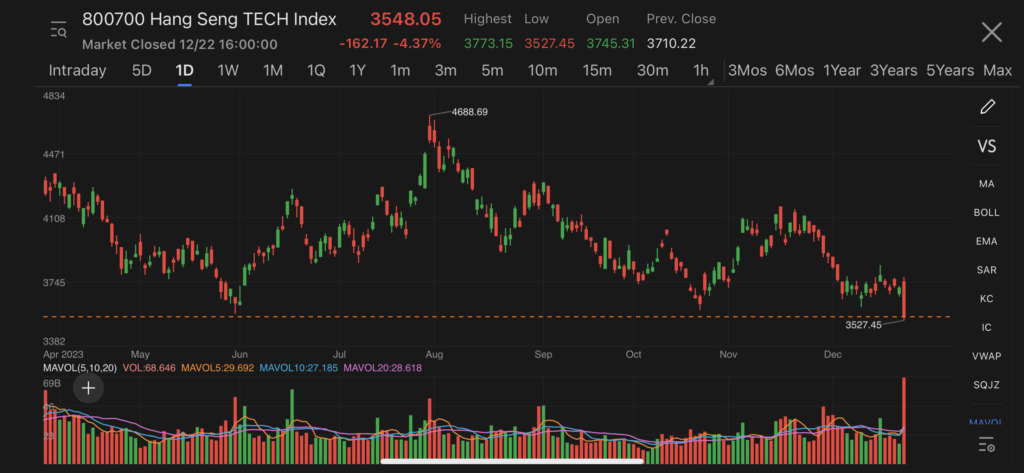Select the 5Years range
This screenshot has height=473, width=1024.
pyautogui.click(x=949, y=70)
